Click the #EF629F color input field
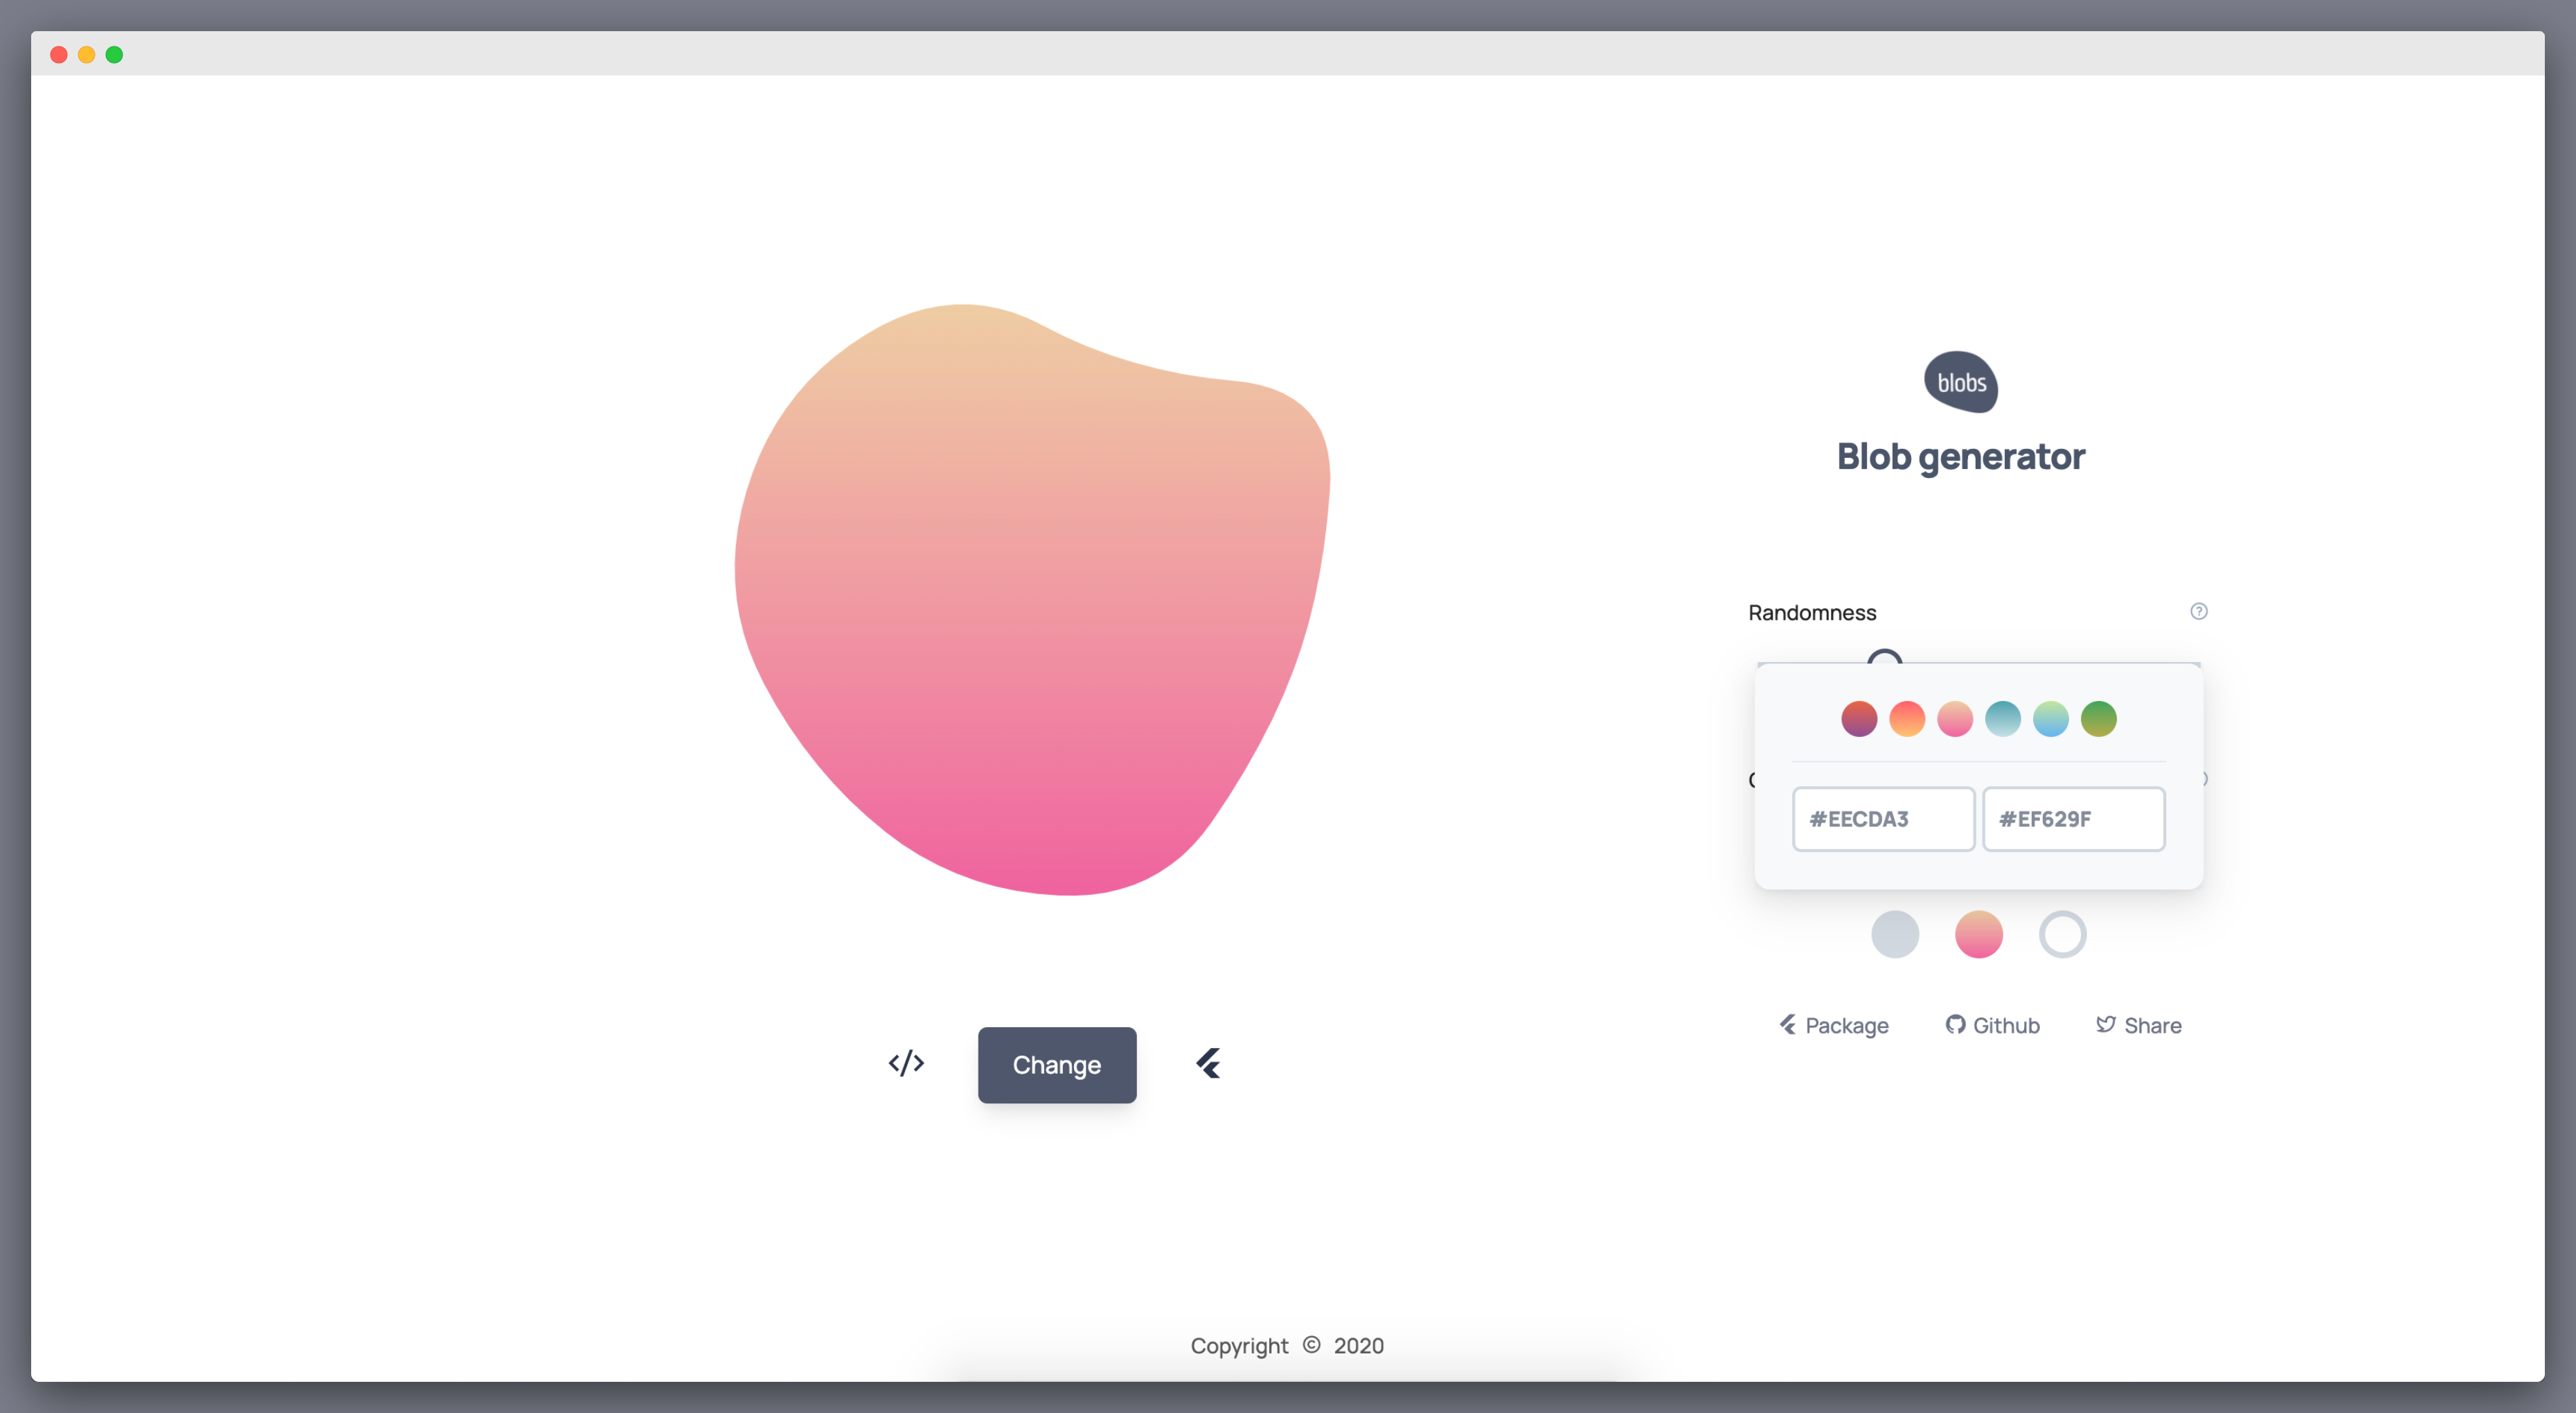This screenshot has width=2576, height=1413. [x=2073, y=819]
